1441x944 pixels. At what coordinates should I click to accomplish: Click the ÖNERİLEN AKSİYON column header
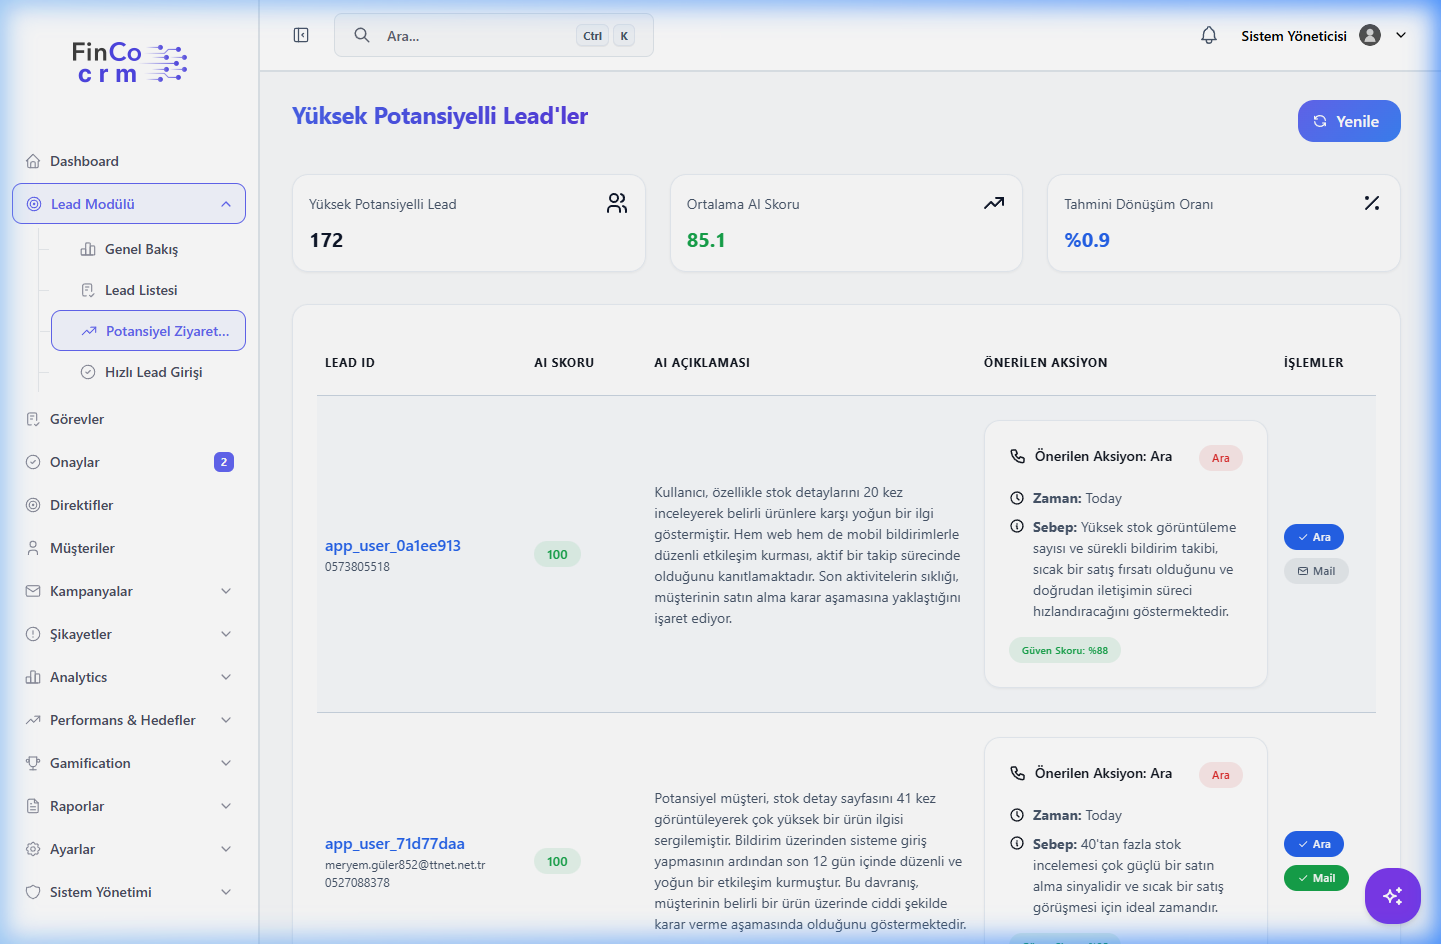coord(1046,363)
